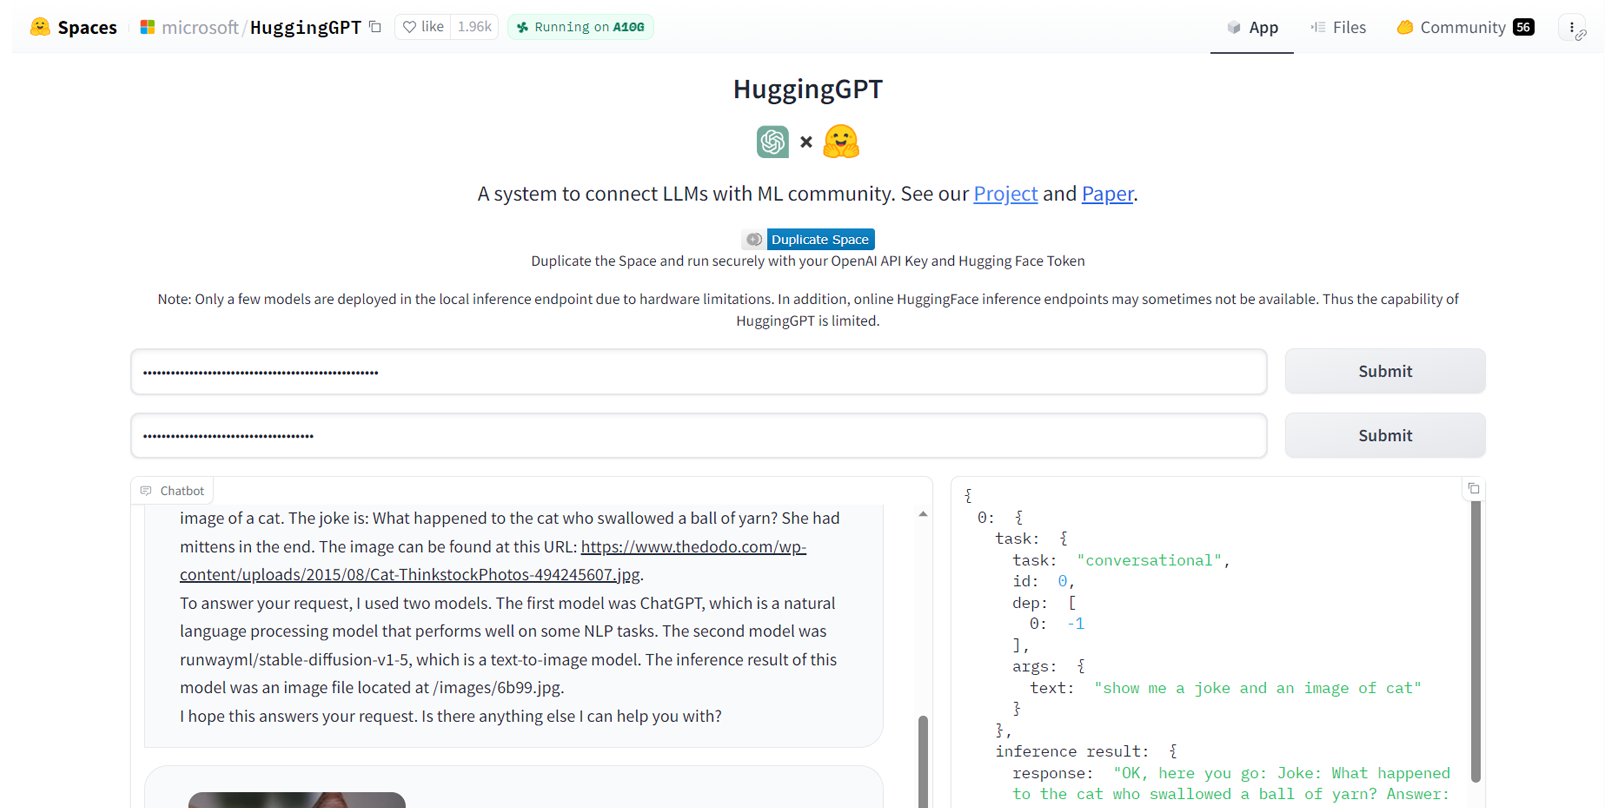This screenshot has height=808, width=1616.
Task: Switch to the Files tab
Action: [x=1338, y=27]
